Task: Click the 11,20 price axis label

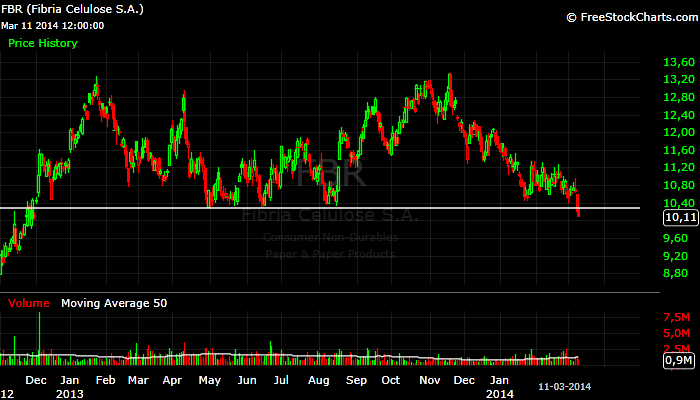Action: pyautogui.click(x=679, y=167)
